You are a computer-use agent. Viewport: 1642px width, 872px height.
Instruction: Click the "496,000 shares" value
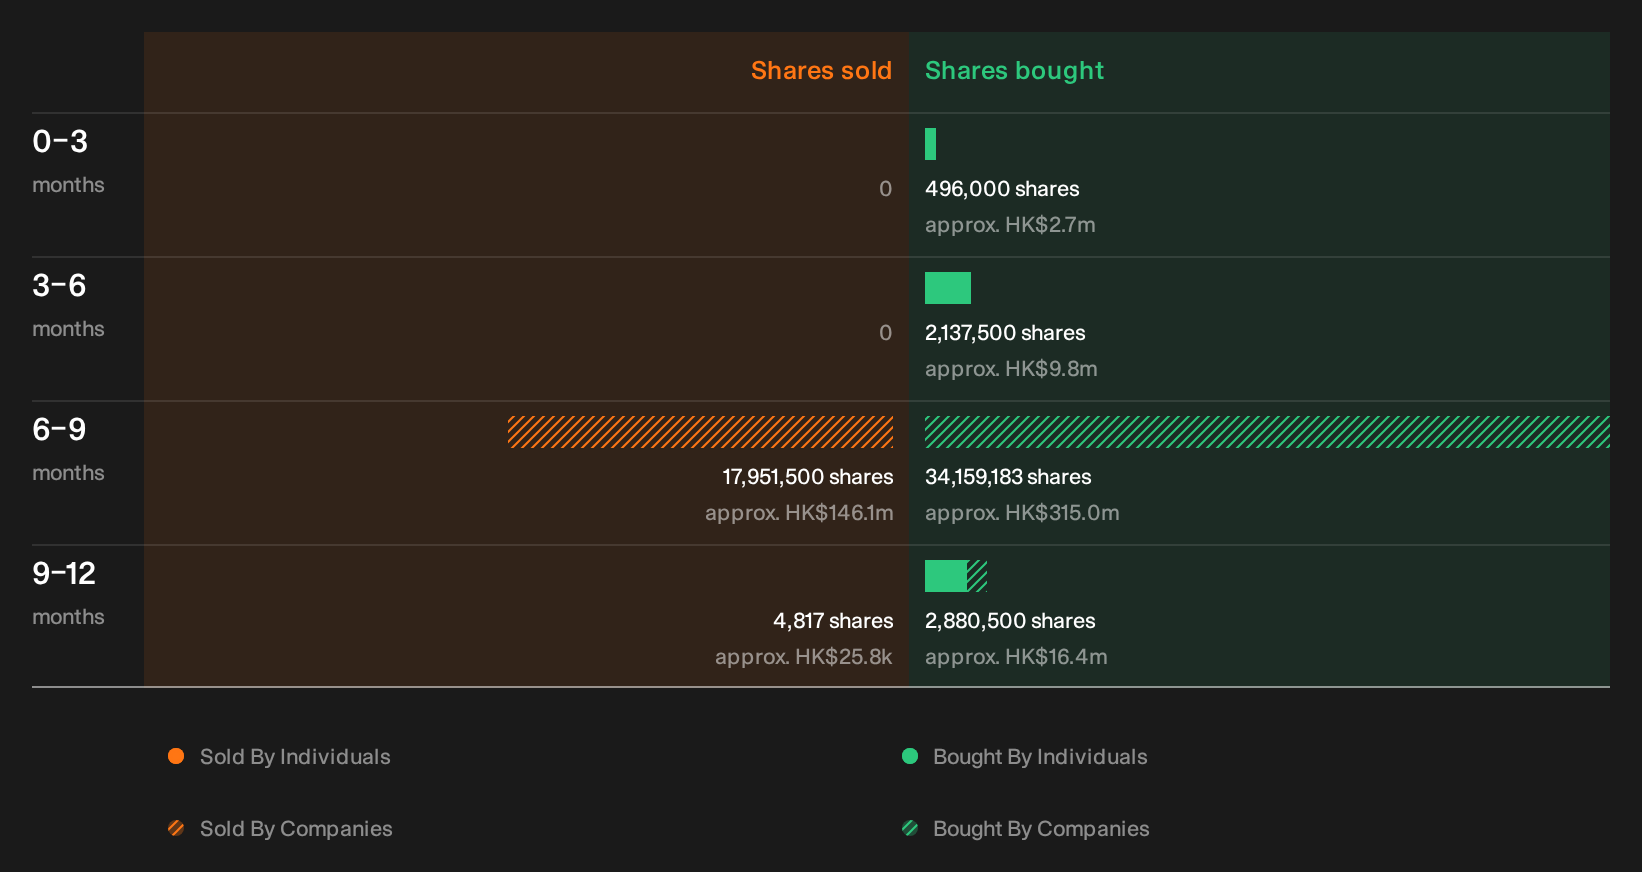(1002, 189)
